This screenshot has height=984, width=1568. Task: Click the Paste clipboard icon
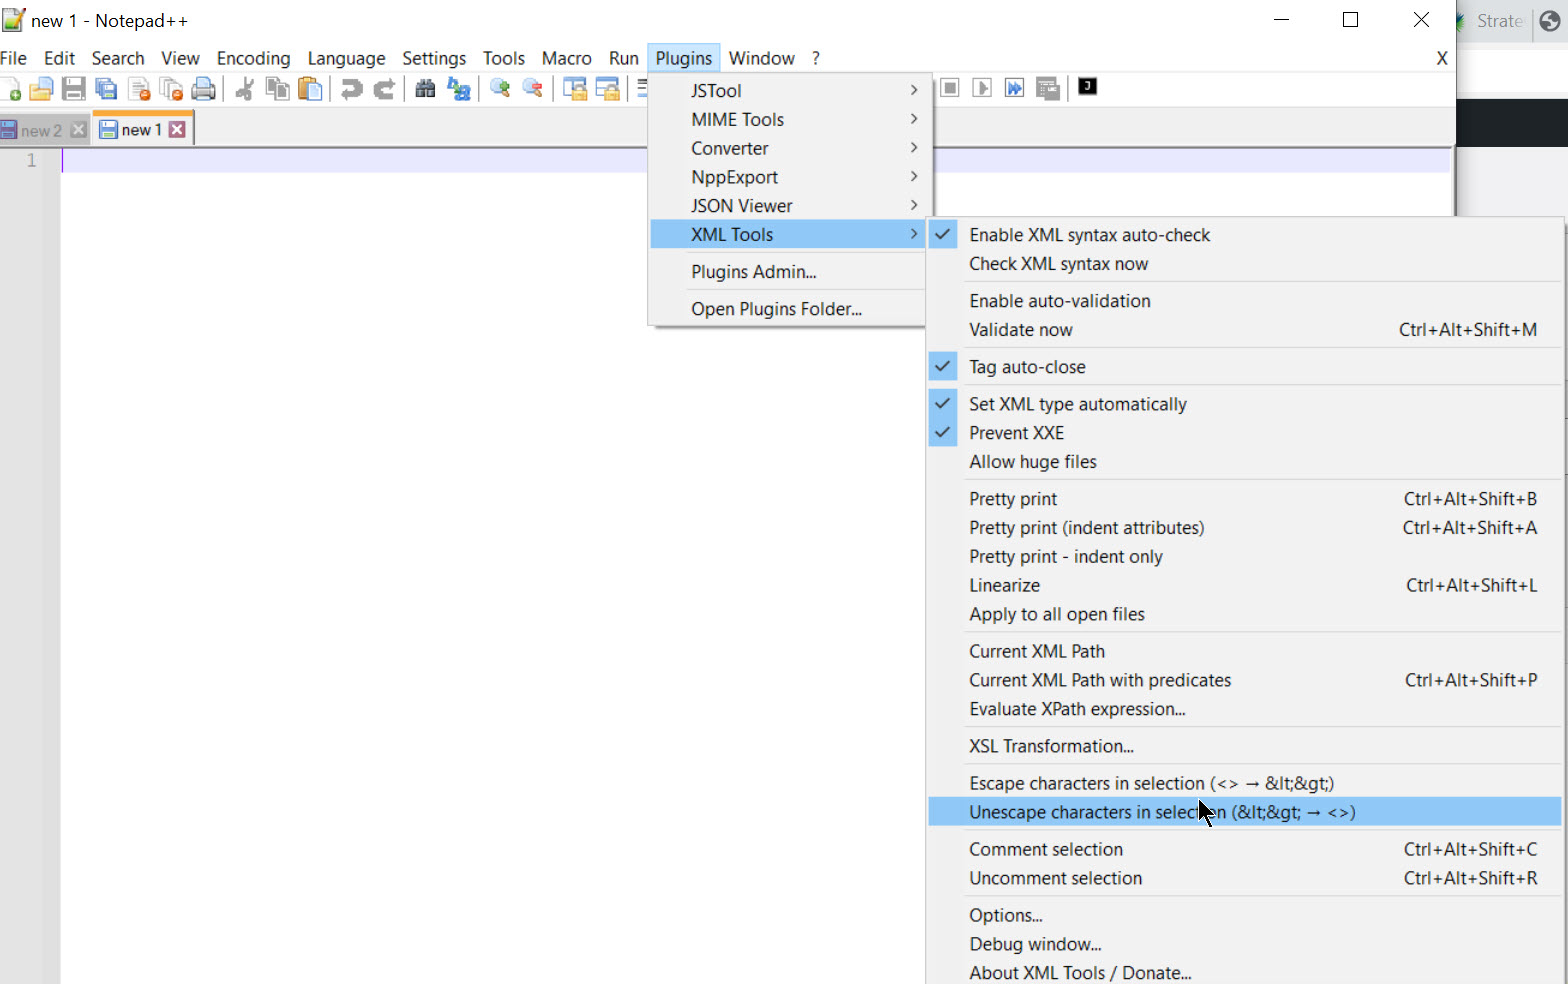tap(310, 90)
